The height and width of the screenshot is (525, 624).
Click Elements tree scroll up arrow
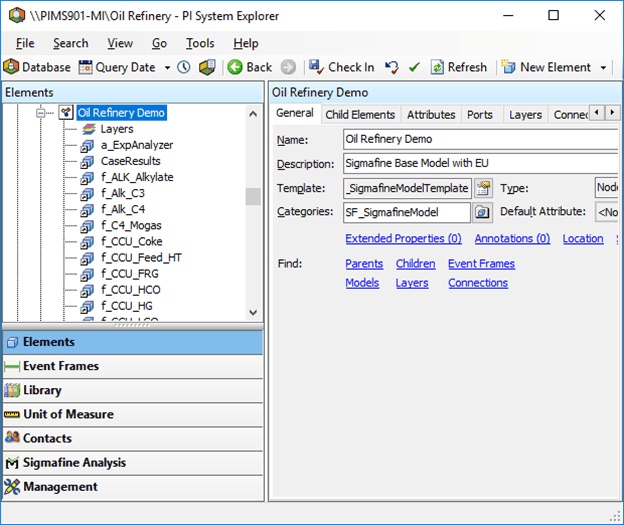click(253, 114)
